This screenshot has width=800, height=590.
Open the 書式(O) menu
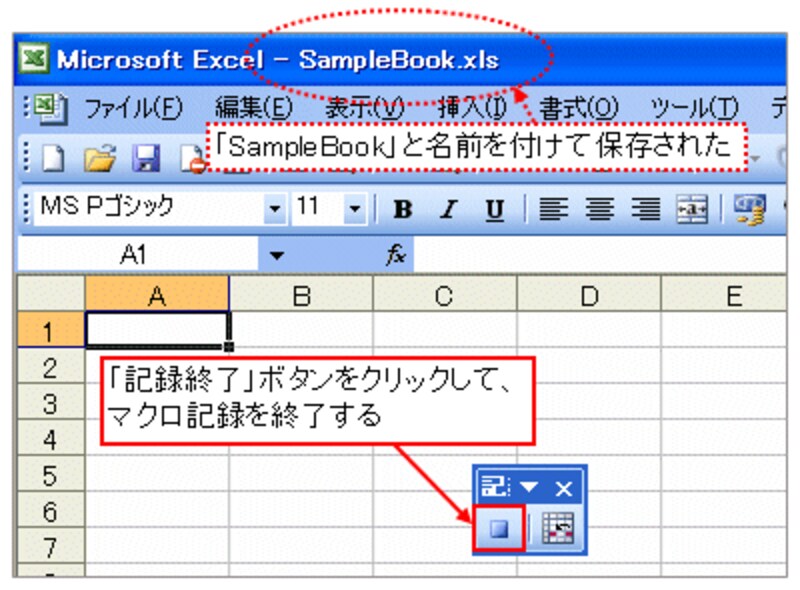pyautogui.click(x=579, y=108)
